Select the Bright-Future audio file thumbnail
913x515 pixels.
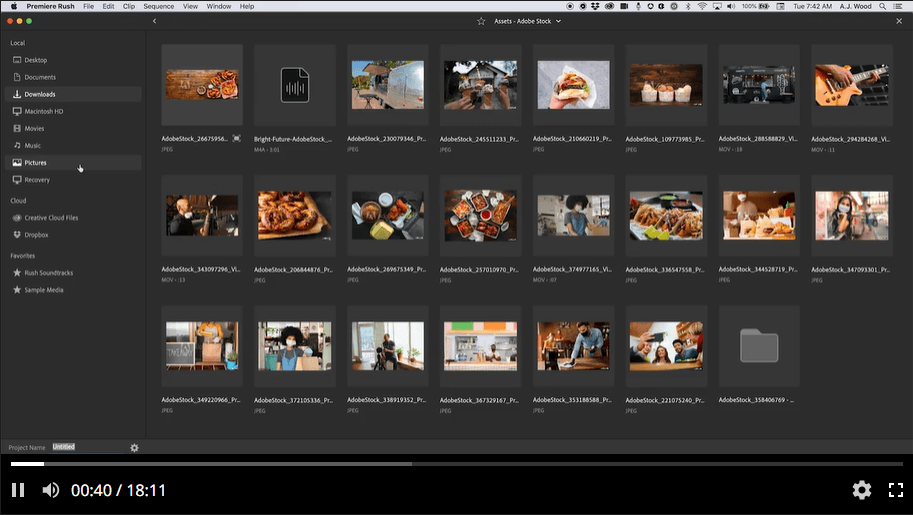pyautogui.click(x=294, y=84)
